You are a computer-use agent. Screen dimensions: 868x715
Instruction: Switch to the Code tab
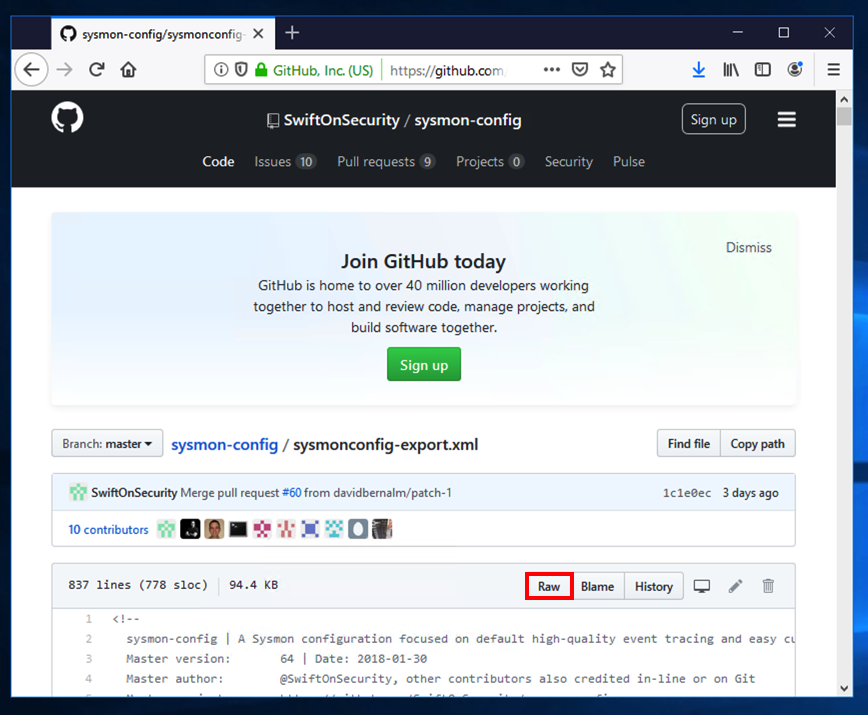coord(218,162)
